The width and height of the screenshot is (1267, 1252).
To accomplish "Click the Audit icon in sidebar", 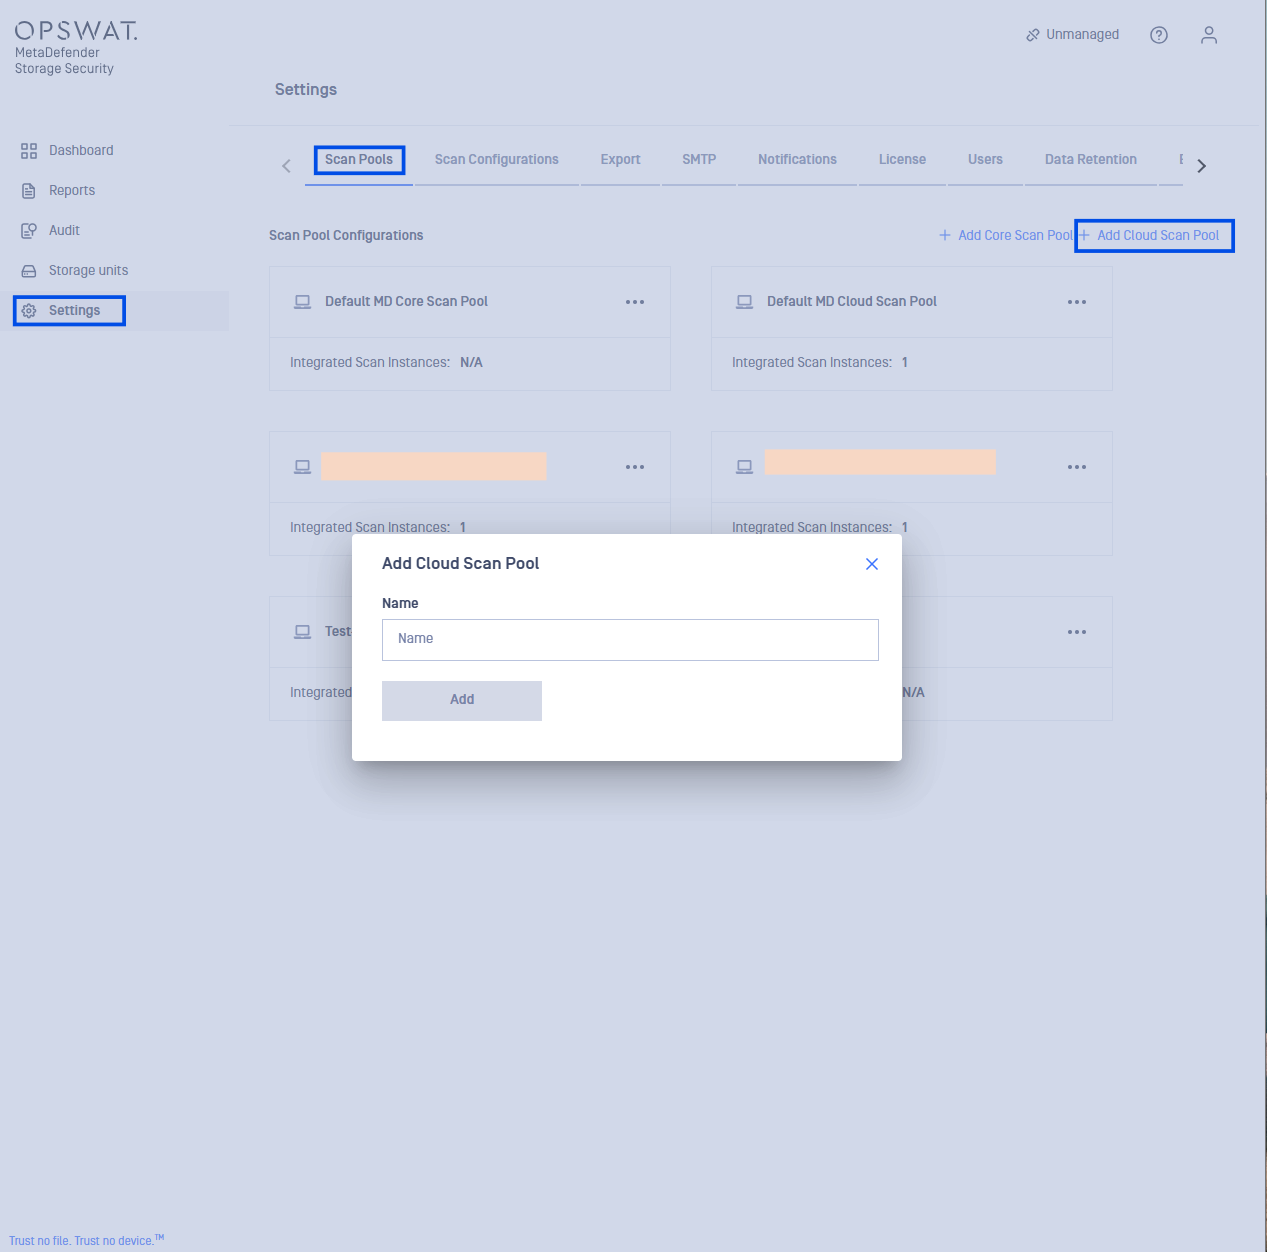I will pyautogui.click(x=29, y=231).
